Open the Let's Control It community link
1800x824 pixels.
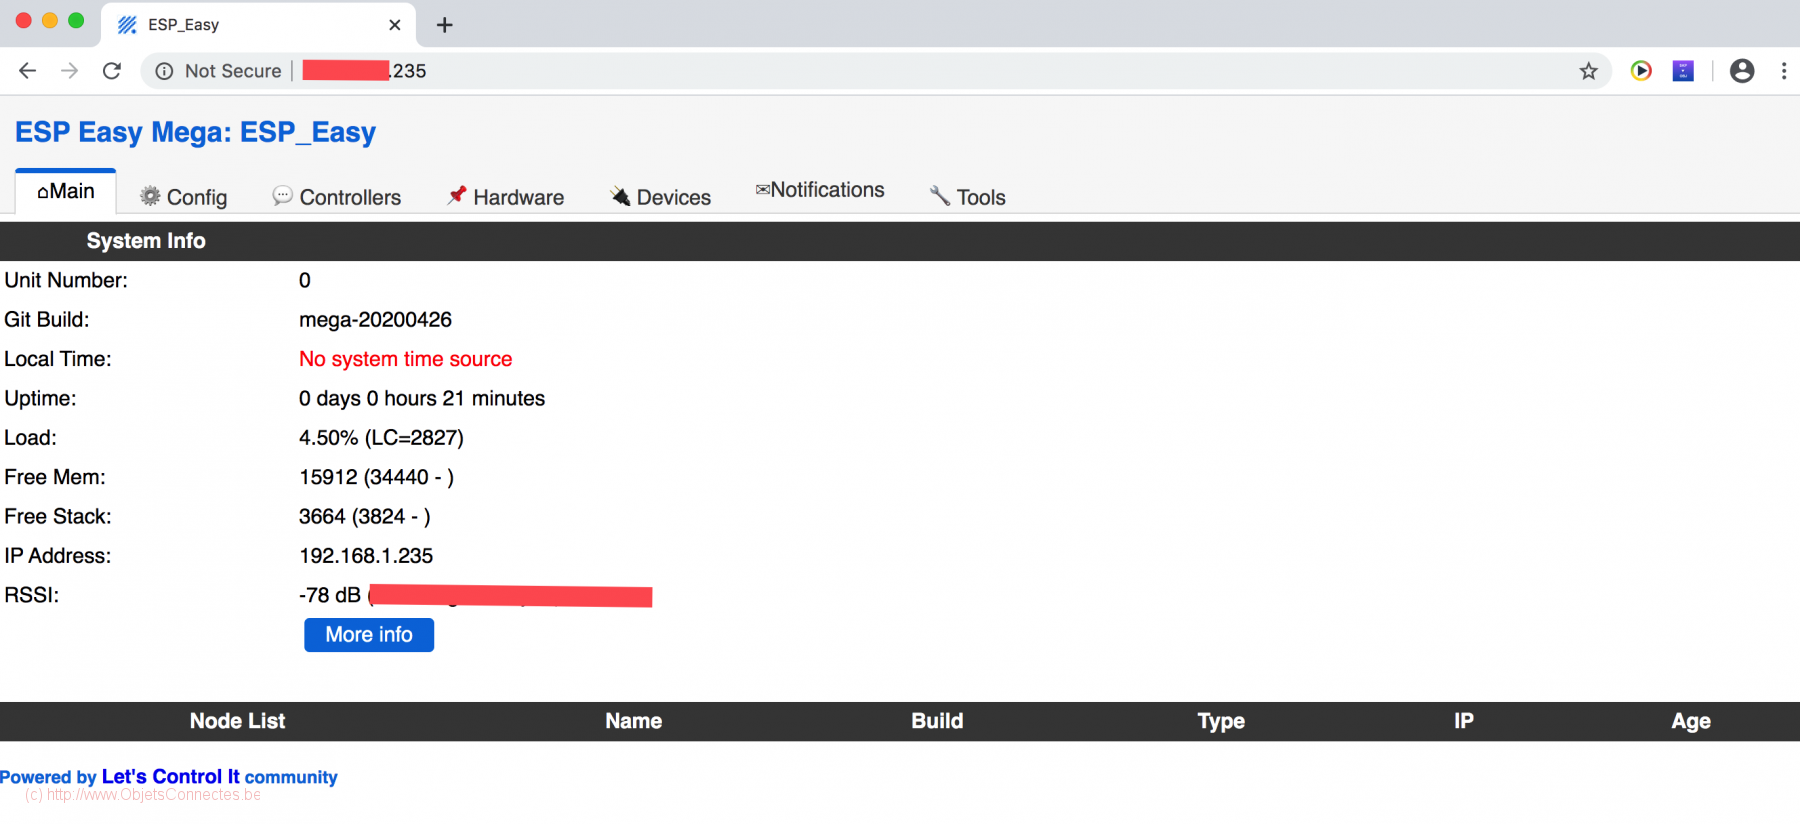(x=169, y=777)
